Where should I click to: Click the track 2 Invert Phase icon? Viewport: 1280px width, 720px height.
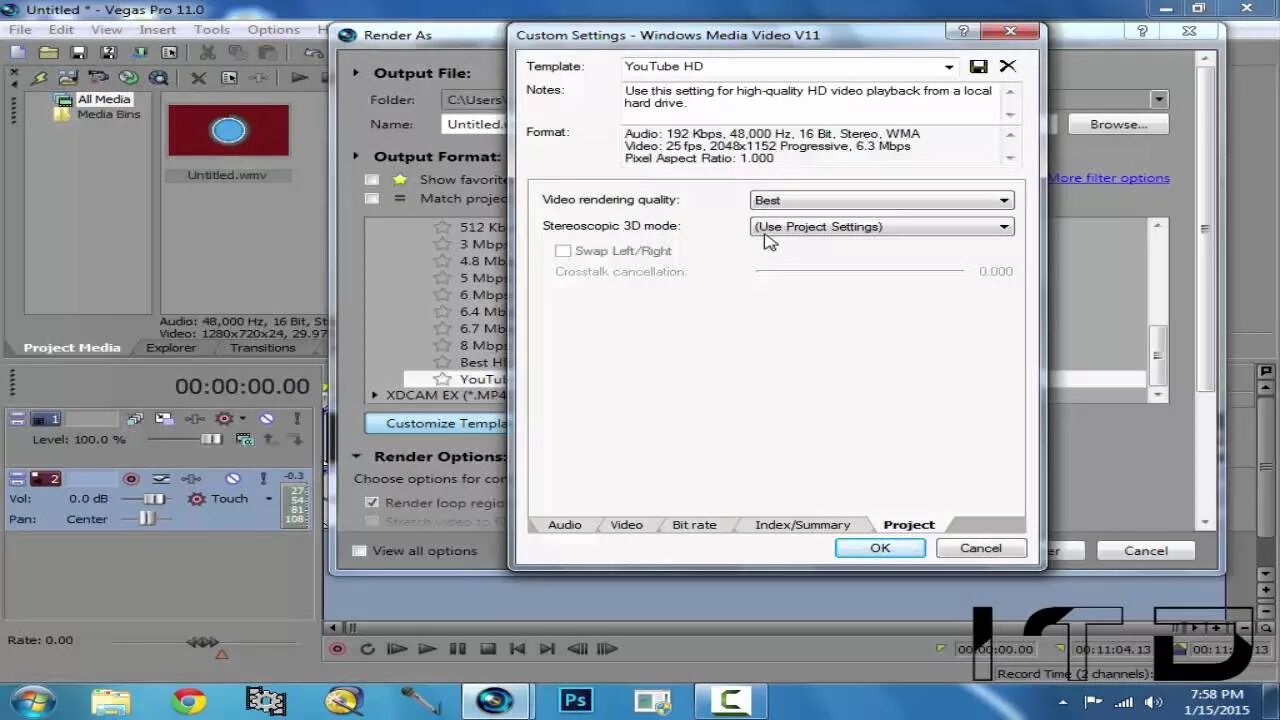[161, 479]
